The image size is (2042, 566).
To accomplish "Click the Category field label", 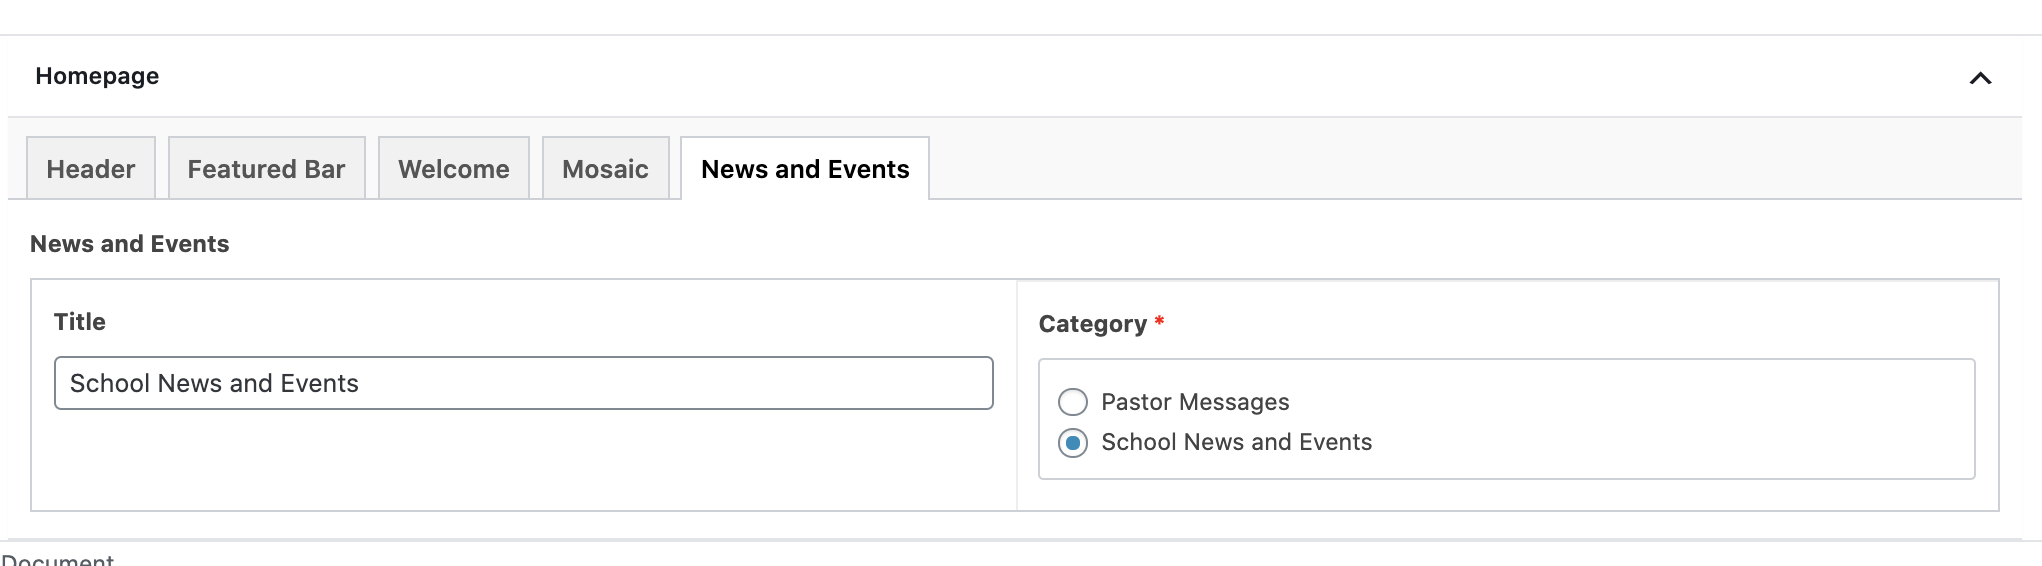I will (1092, 324).
